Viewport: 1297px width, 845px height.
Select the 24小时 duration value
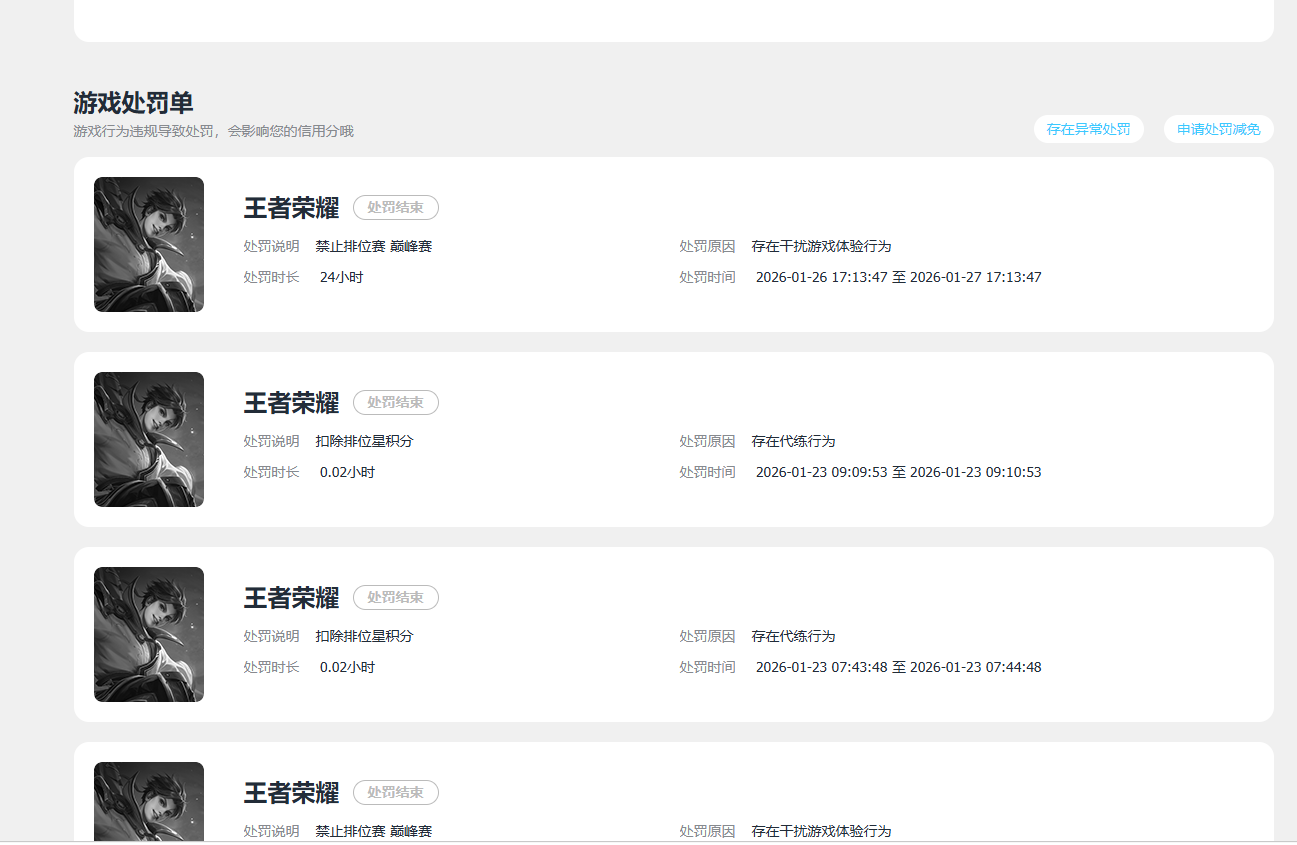point(341,277)
